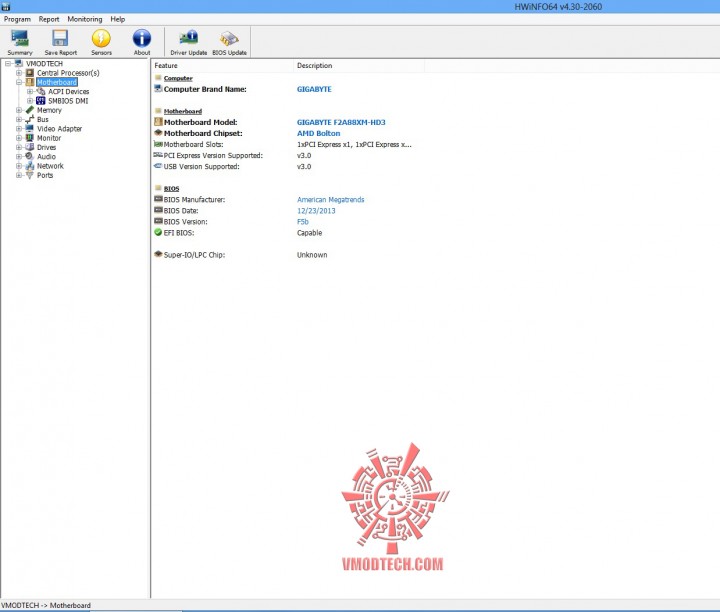
Task: Open the Program menu
Action: click(x=17, y=19)
